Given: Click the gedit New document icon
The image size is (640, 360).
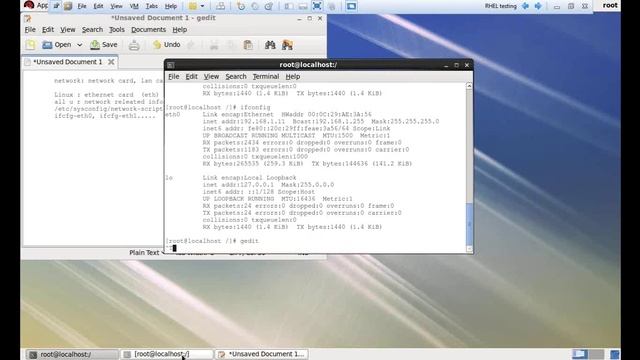Looking at the screenshot, I should click(31, 45).
